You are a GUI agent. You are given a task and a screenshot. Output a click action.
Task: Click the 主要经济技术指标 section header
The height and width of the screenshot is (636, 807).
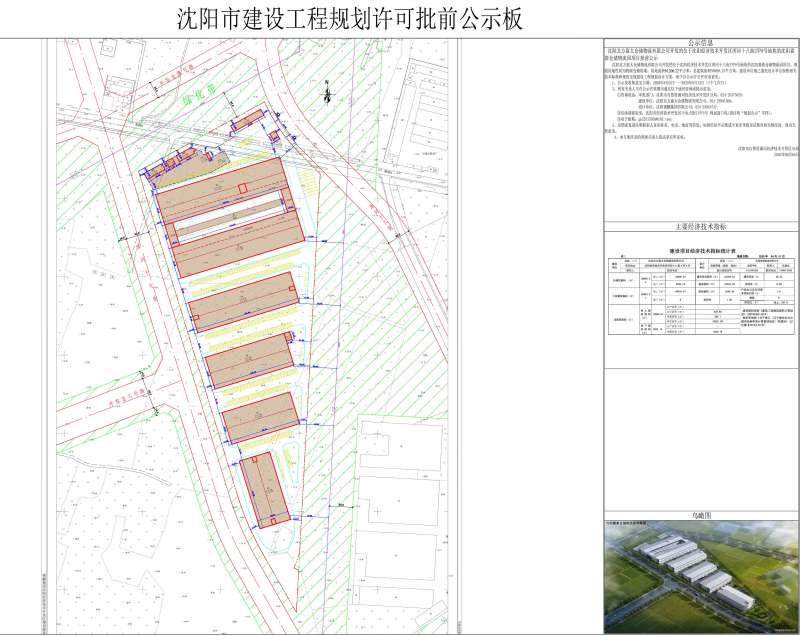click(x=703, y=228)
